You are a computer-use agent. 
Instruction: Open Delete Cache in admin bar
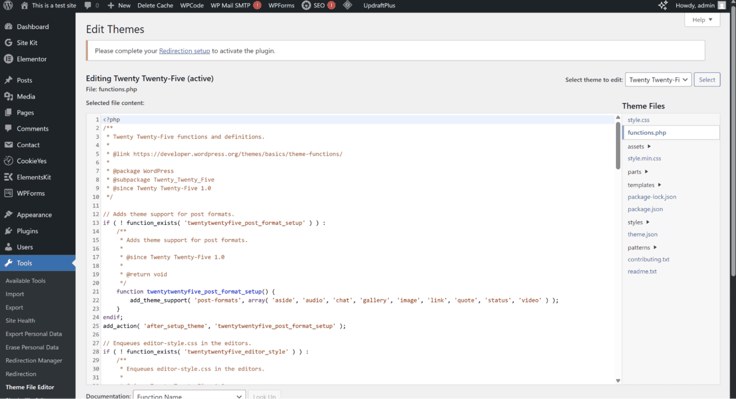[x=155, y=6]
